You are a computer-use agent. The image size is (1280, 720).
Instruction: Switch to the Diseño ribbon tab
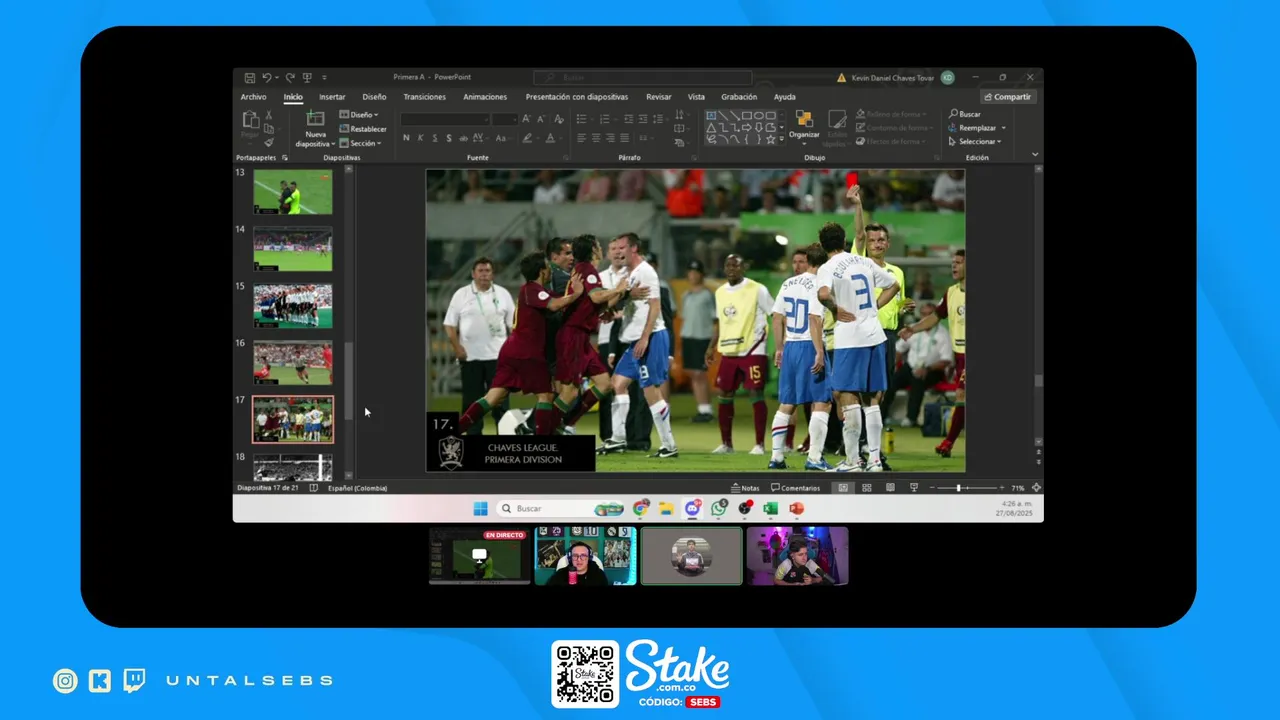point(374,97)
